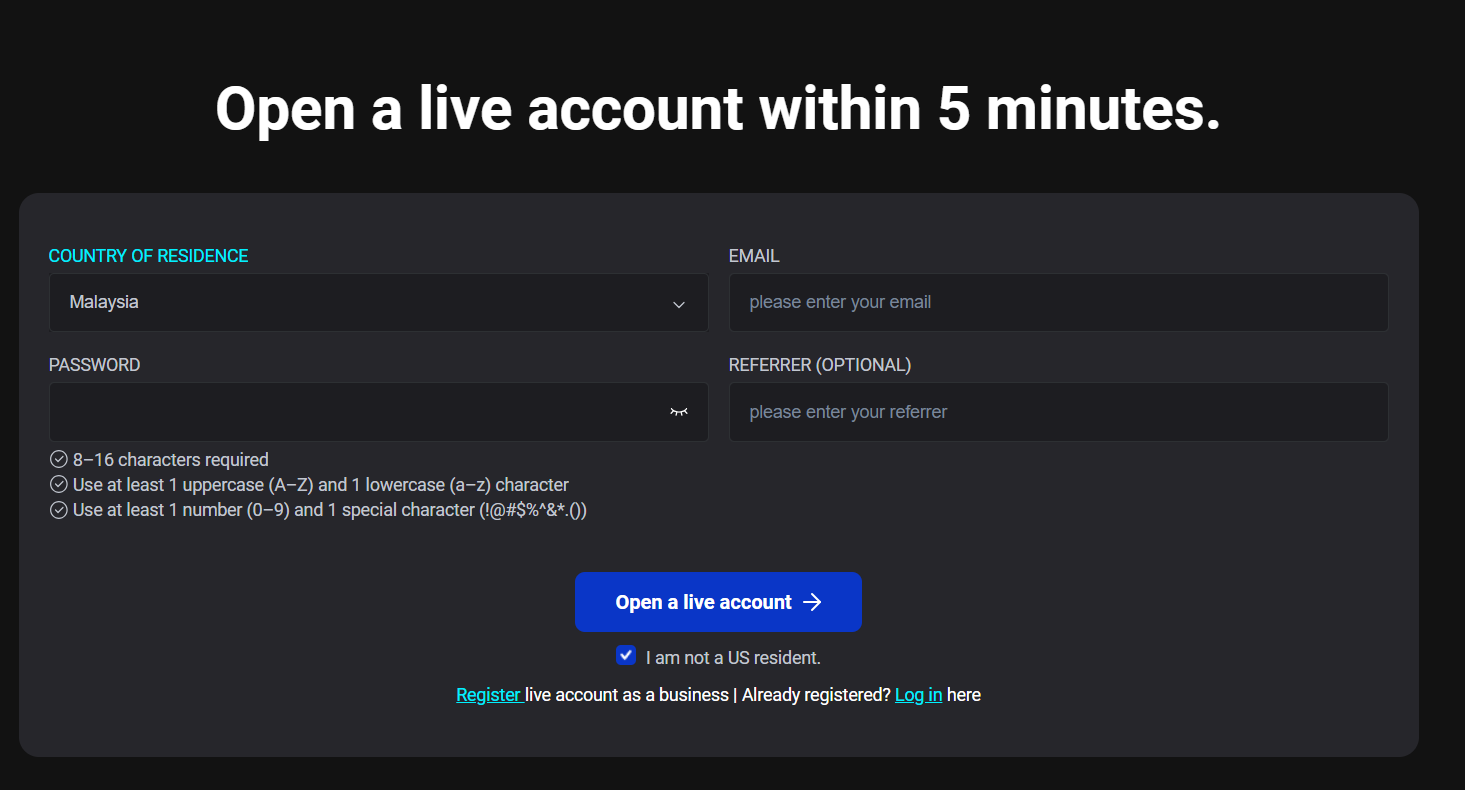This screenshot has height=790, width=1465.
Task: Open the Log in link
Action: coord(918,695)
